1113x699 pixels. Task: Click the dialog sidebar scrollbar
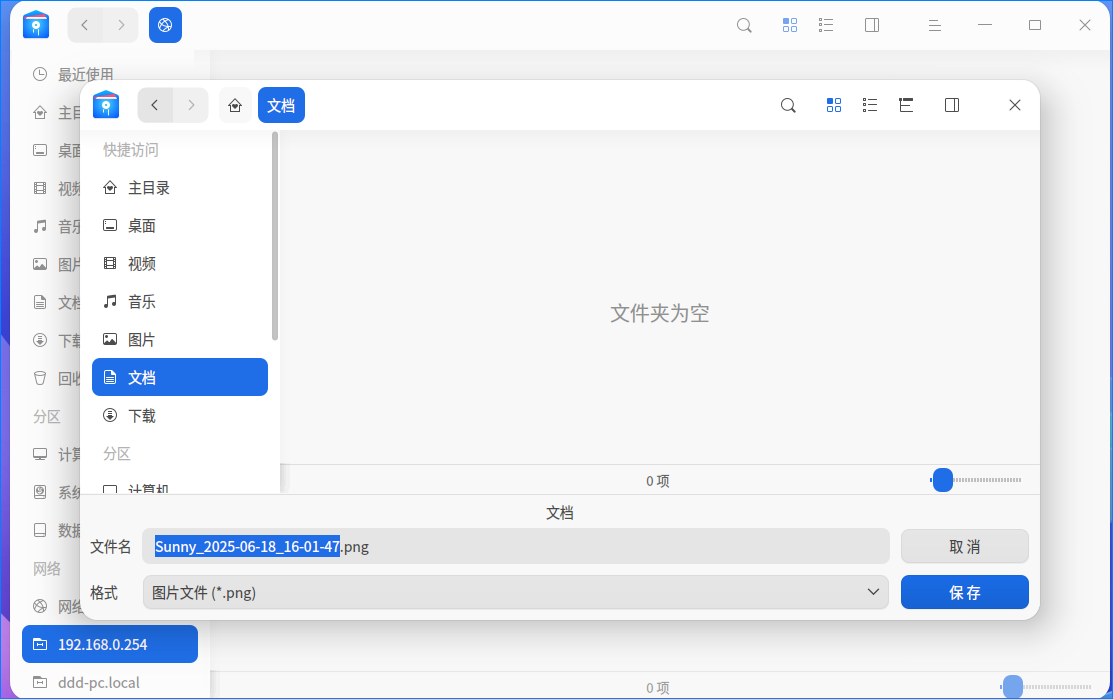pos(275,236)
